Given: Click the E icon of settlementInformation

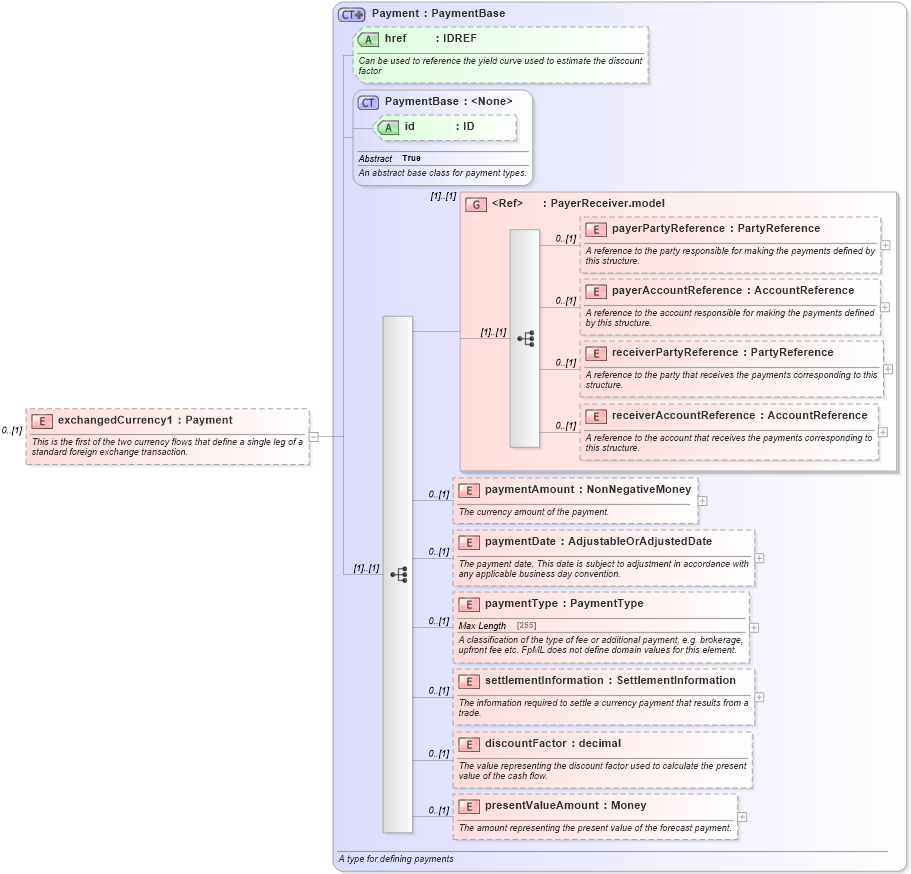Looking at the screenshot, I should pos(469,682).
